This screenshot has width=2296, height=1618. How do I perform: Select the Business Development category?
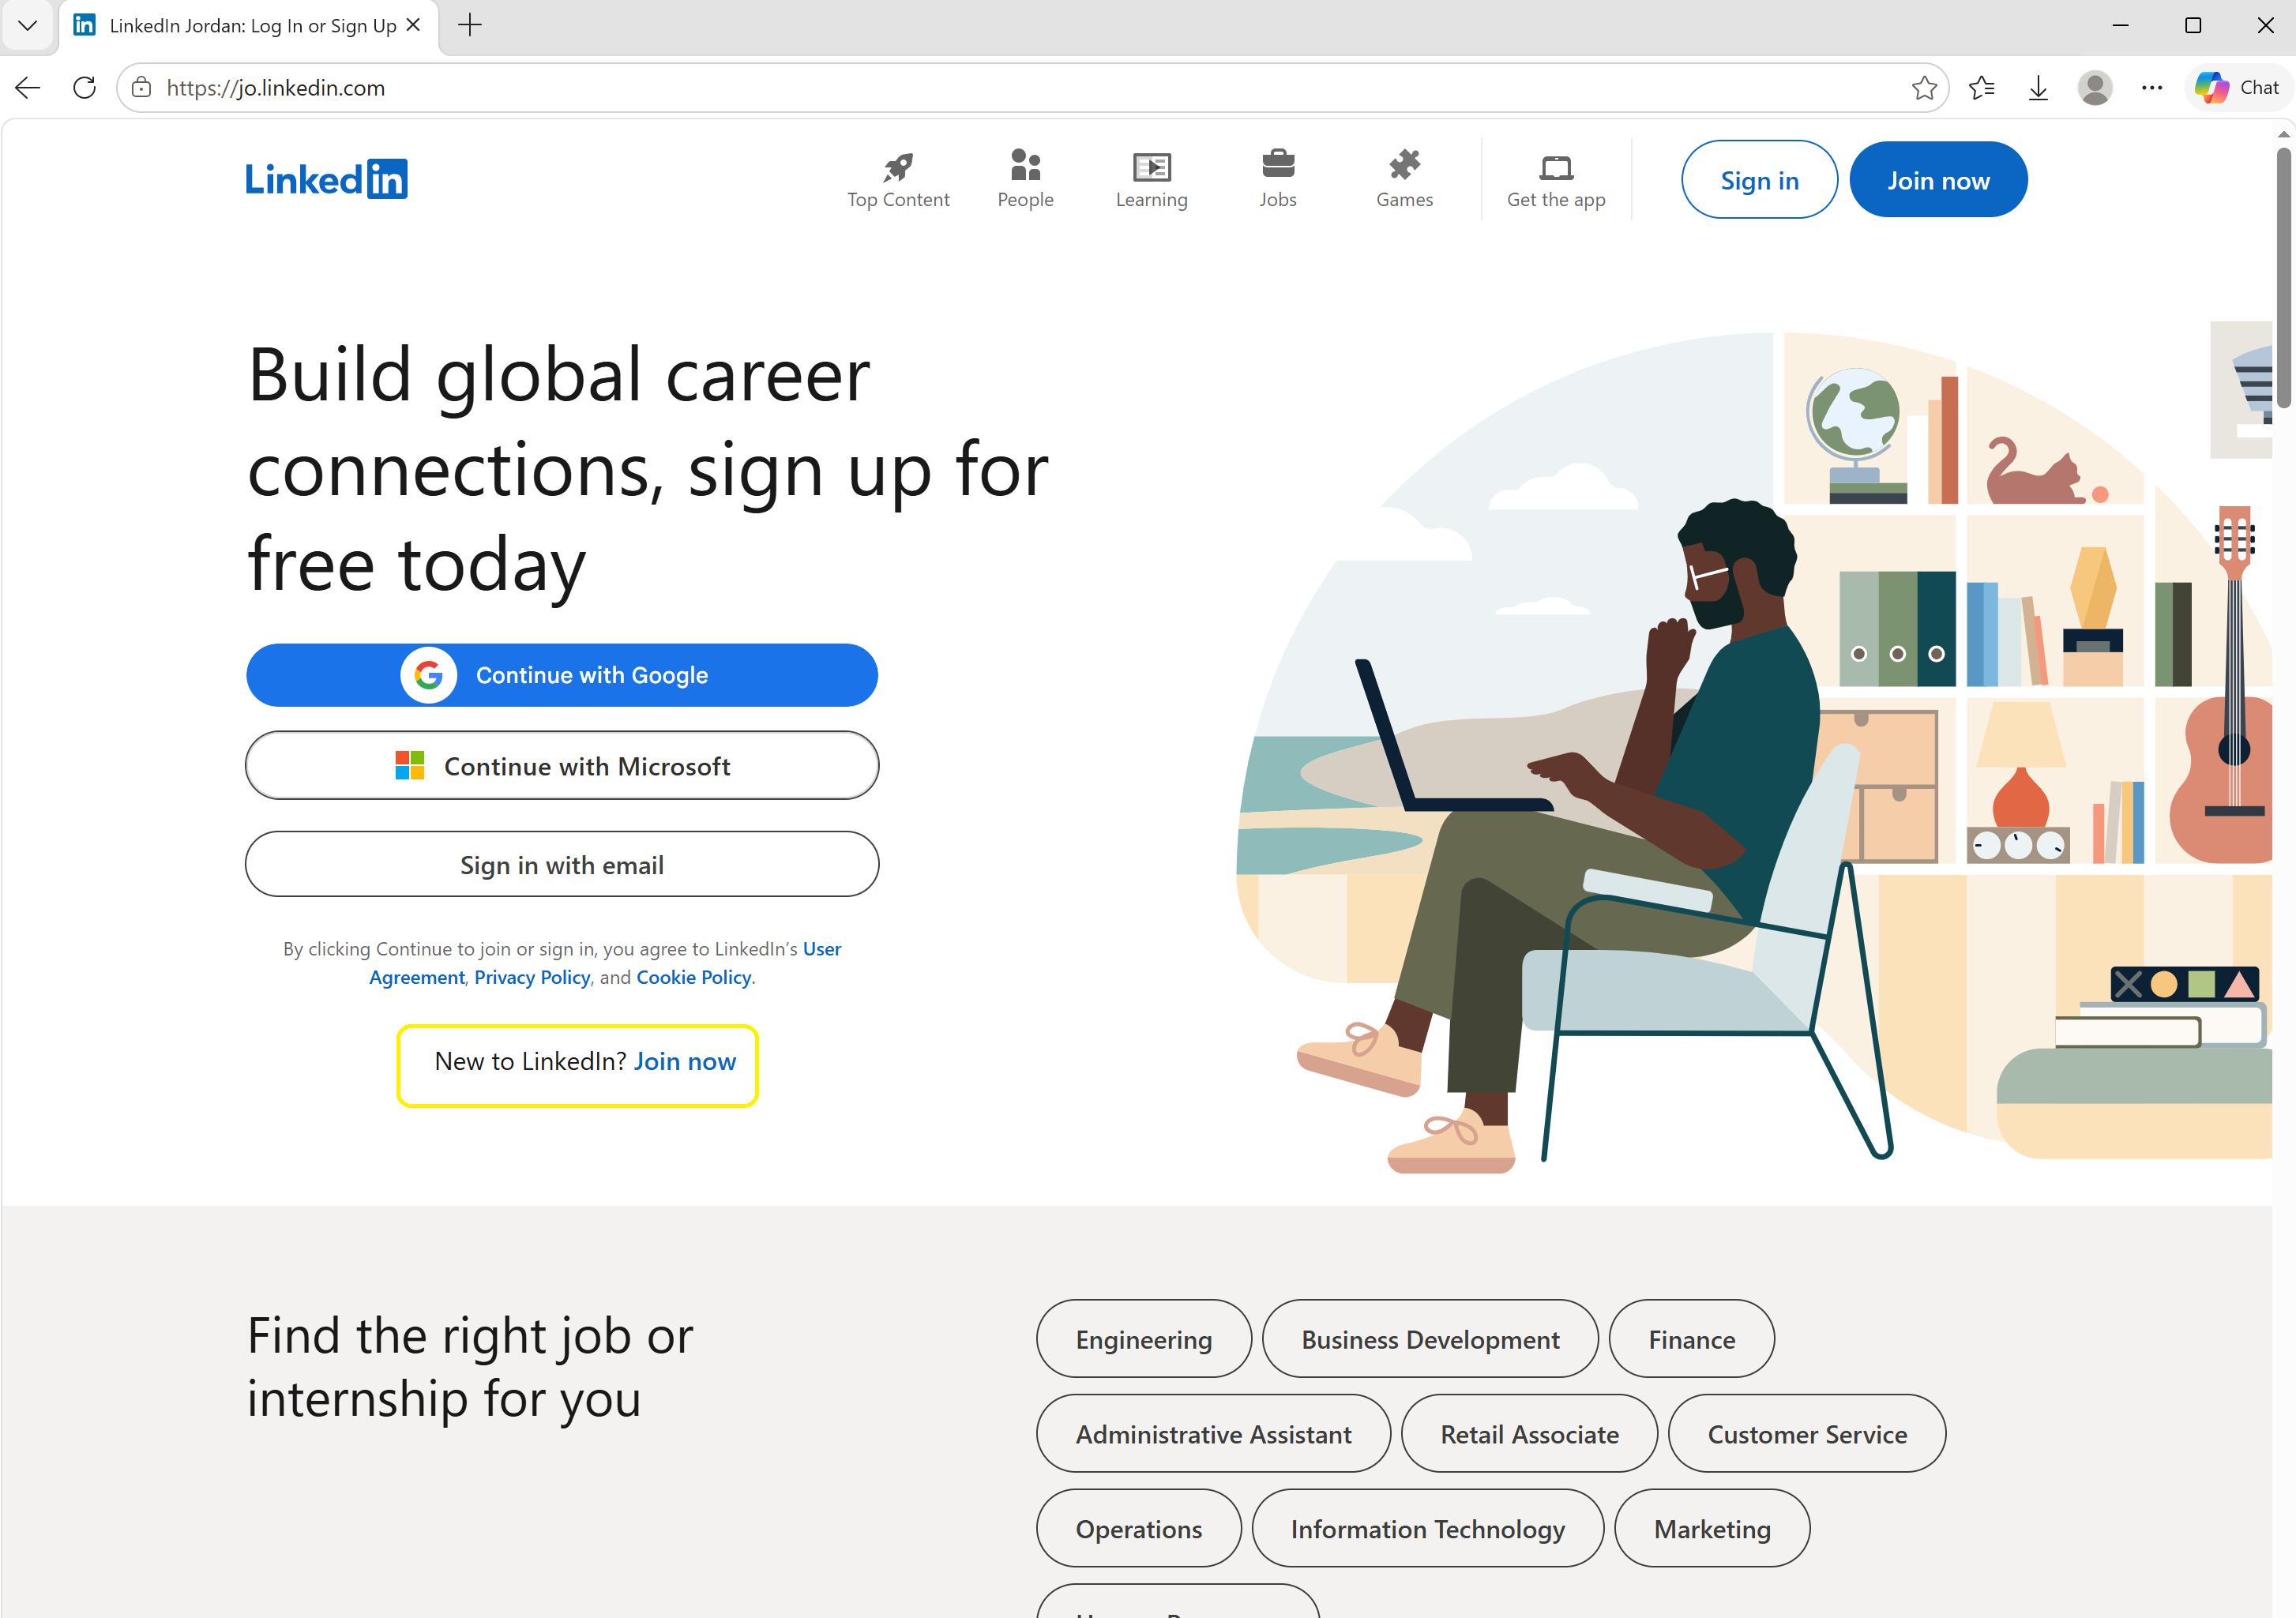(x=1430, y=1339)
